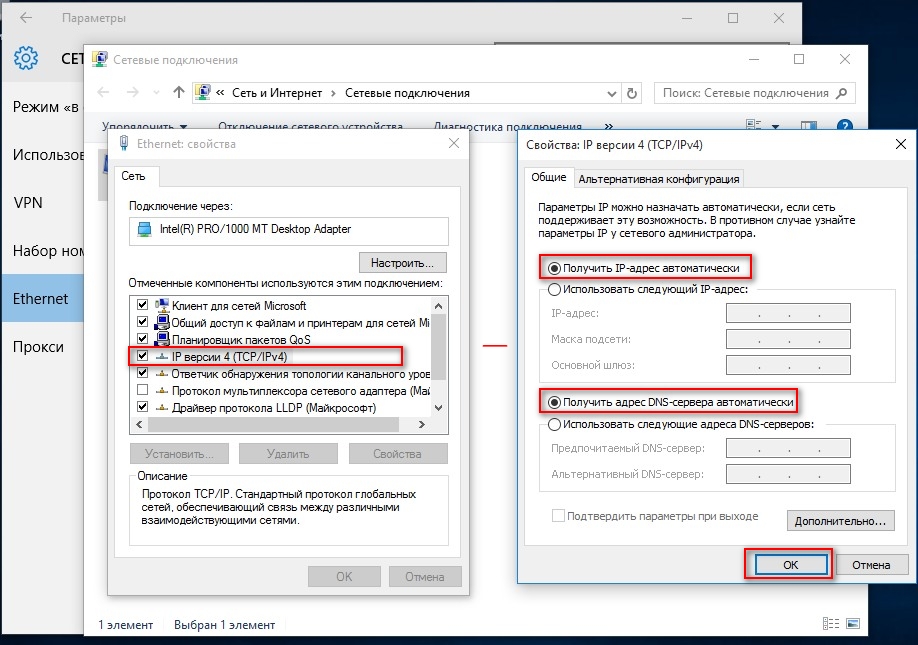Toggle the preview pane icon
Viewport: 918px width, 645px height.
tap(809, 126)
